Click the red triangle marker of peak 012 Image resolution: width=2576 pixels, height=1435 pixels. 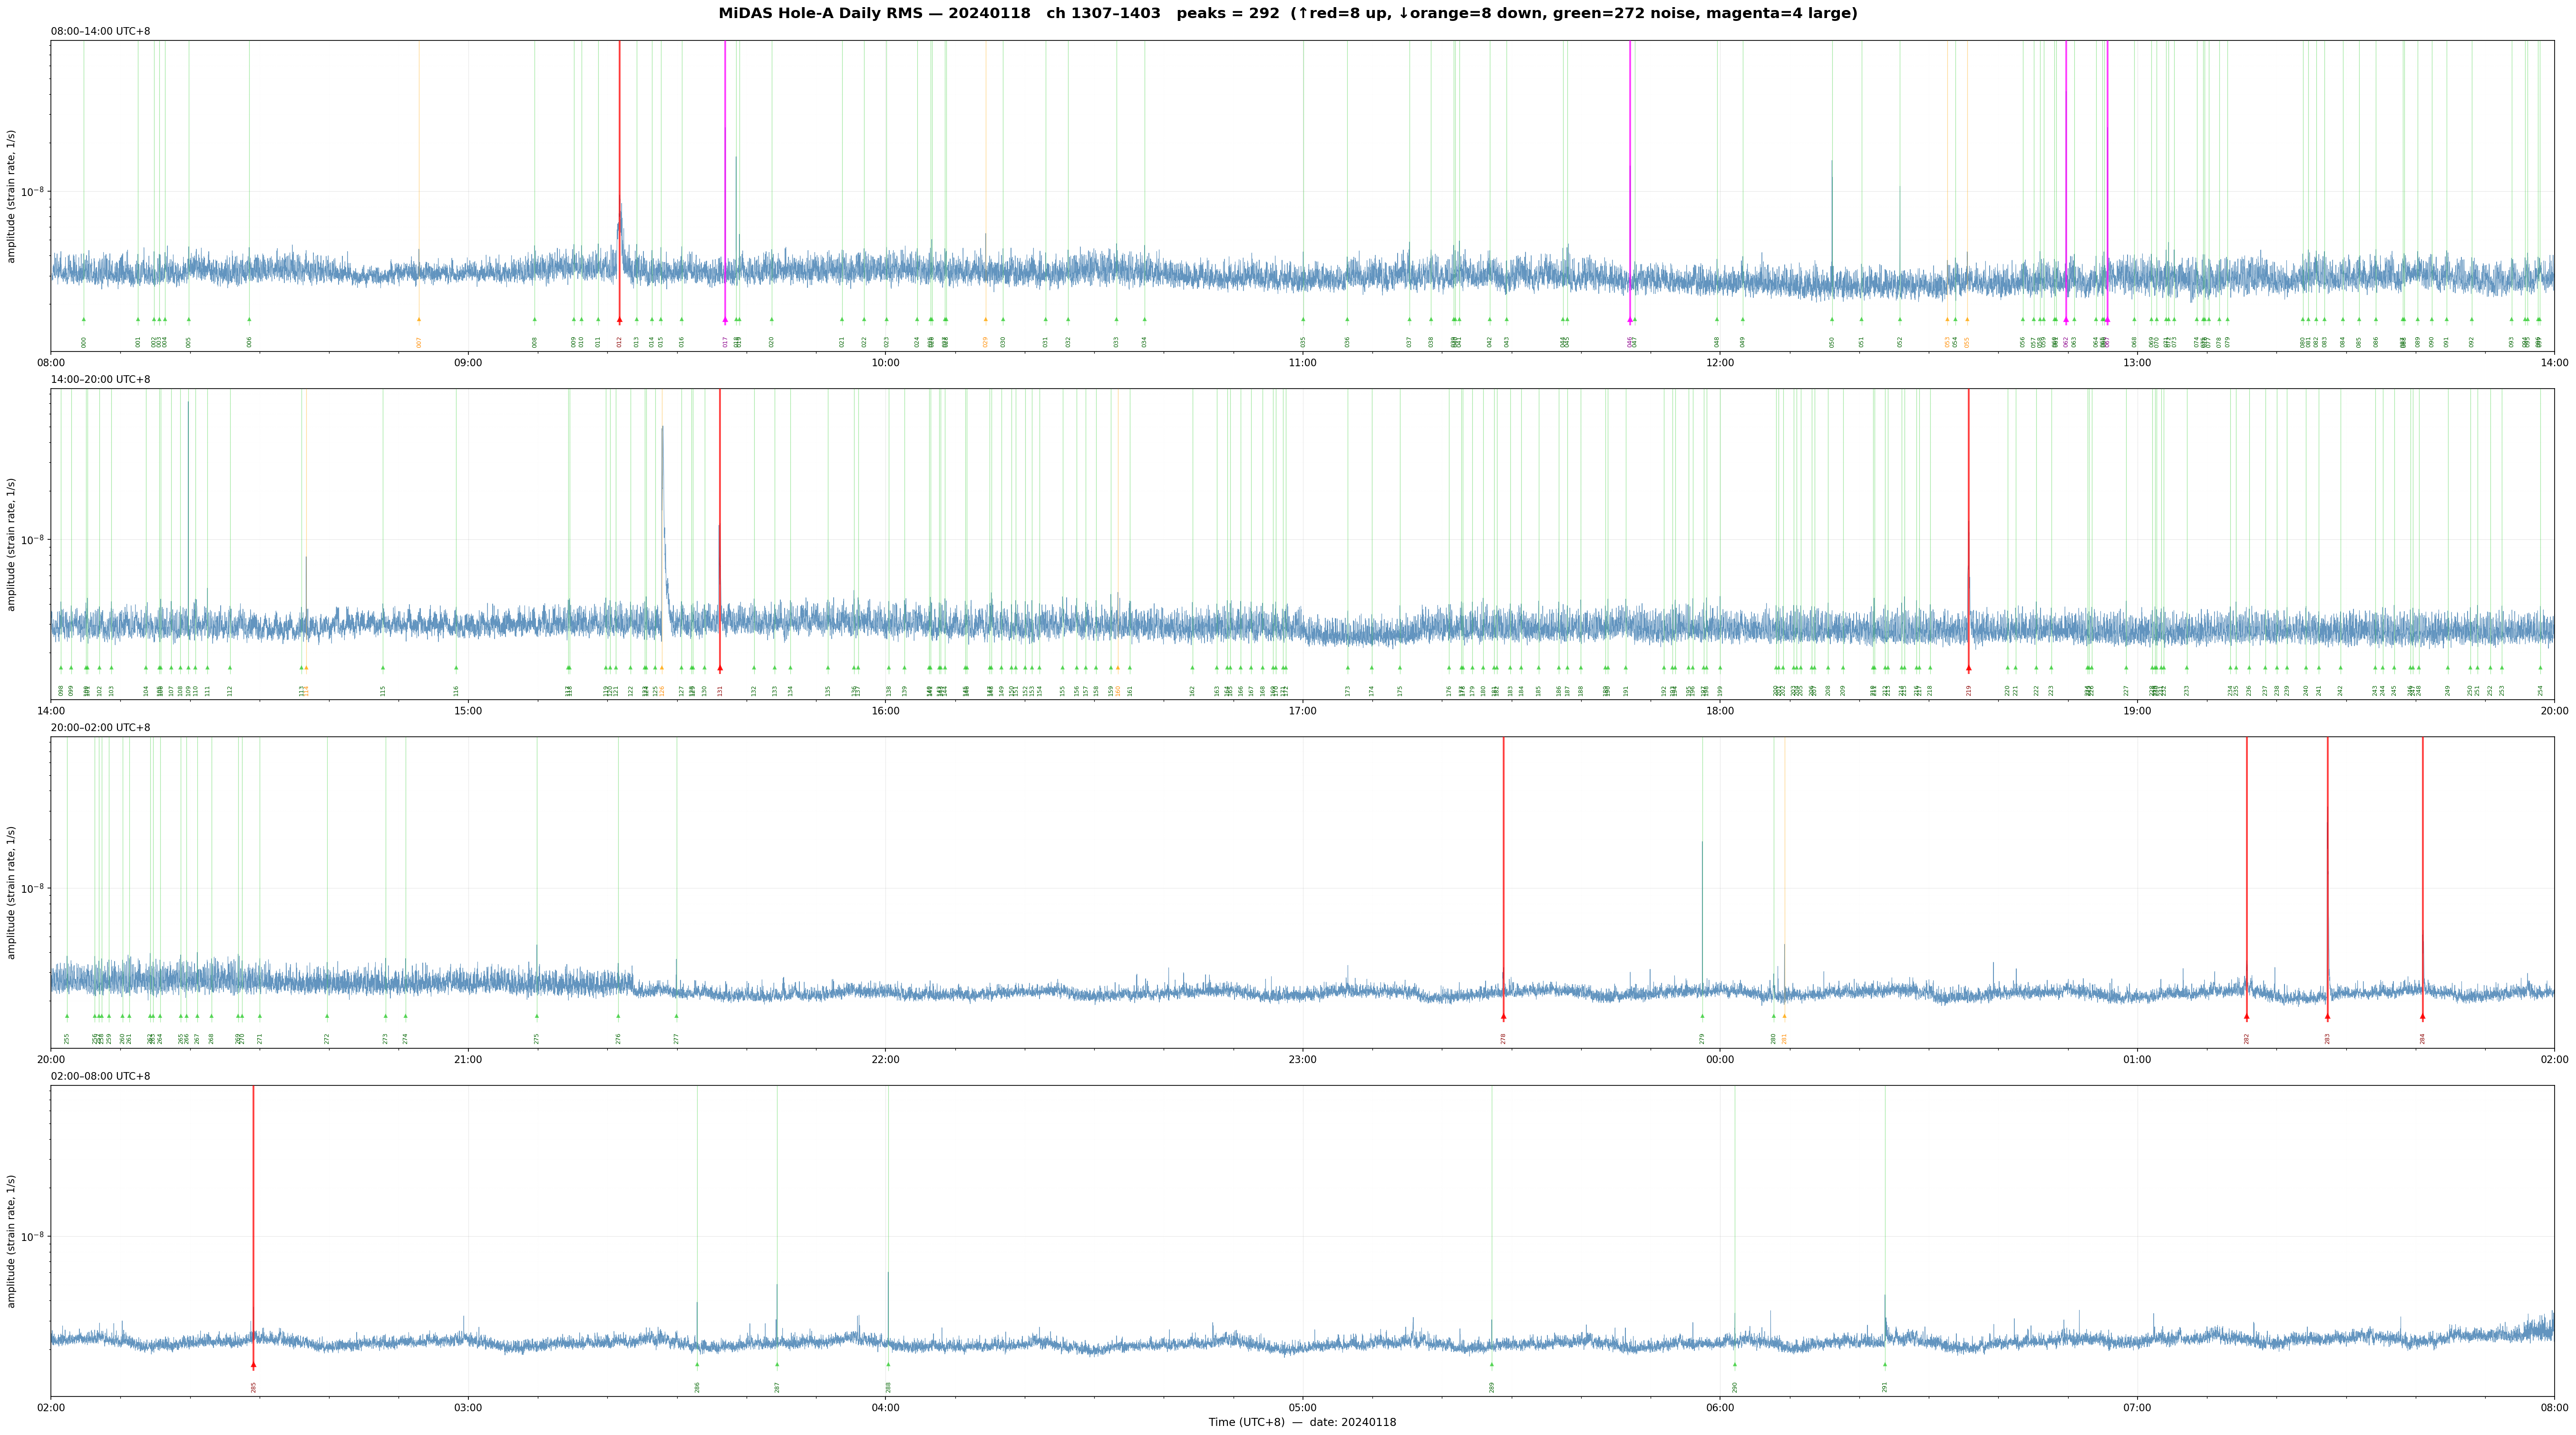click(619, 320)
